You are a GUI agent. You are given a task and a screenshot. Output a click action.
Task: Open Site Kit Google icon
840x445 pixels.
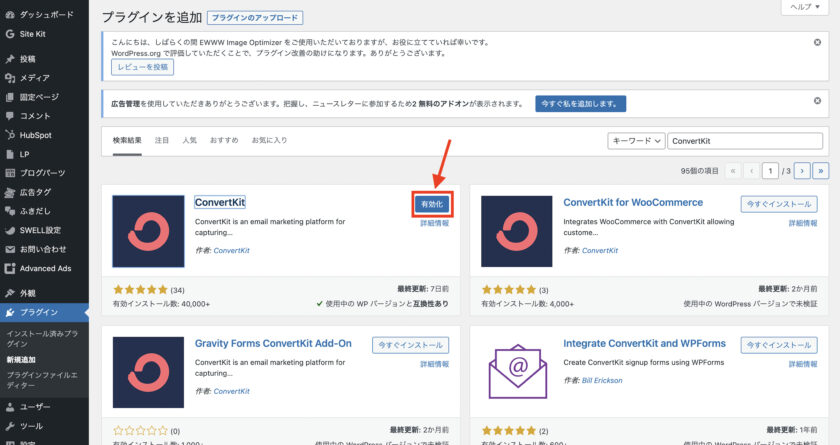coord(10,34)
